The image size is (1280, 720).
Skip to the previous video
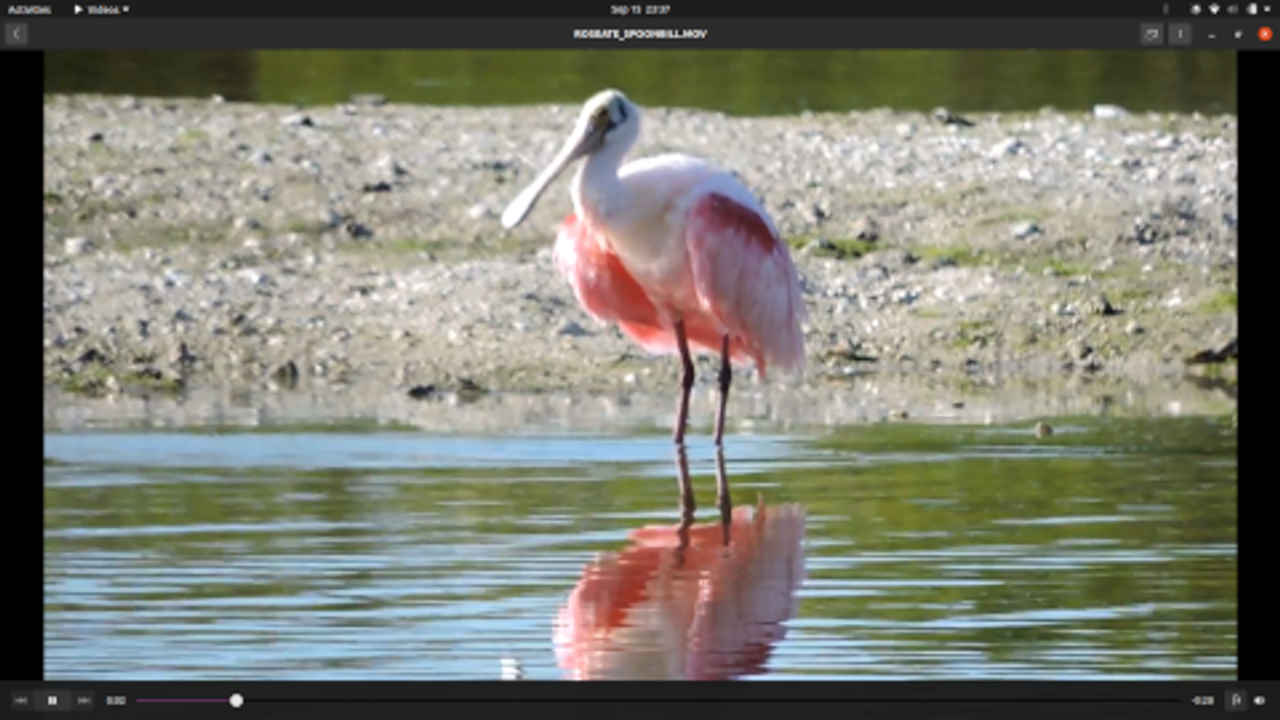(x=20, y=701)
